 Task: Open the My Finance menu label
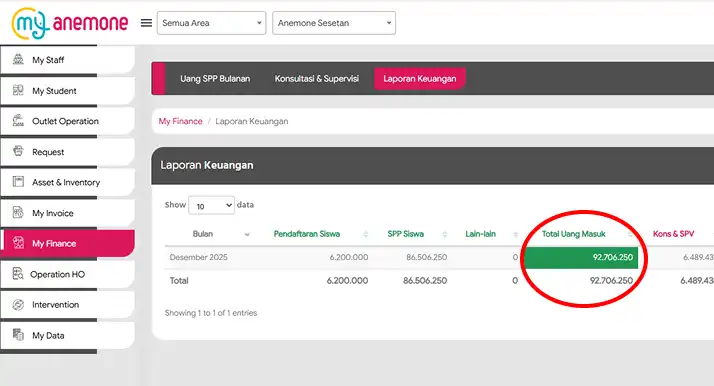(54, 244)
